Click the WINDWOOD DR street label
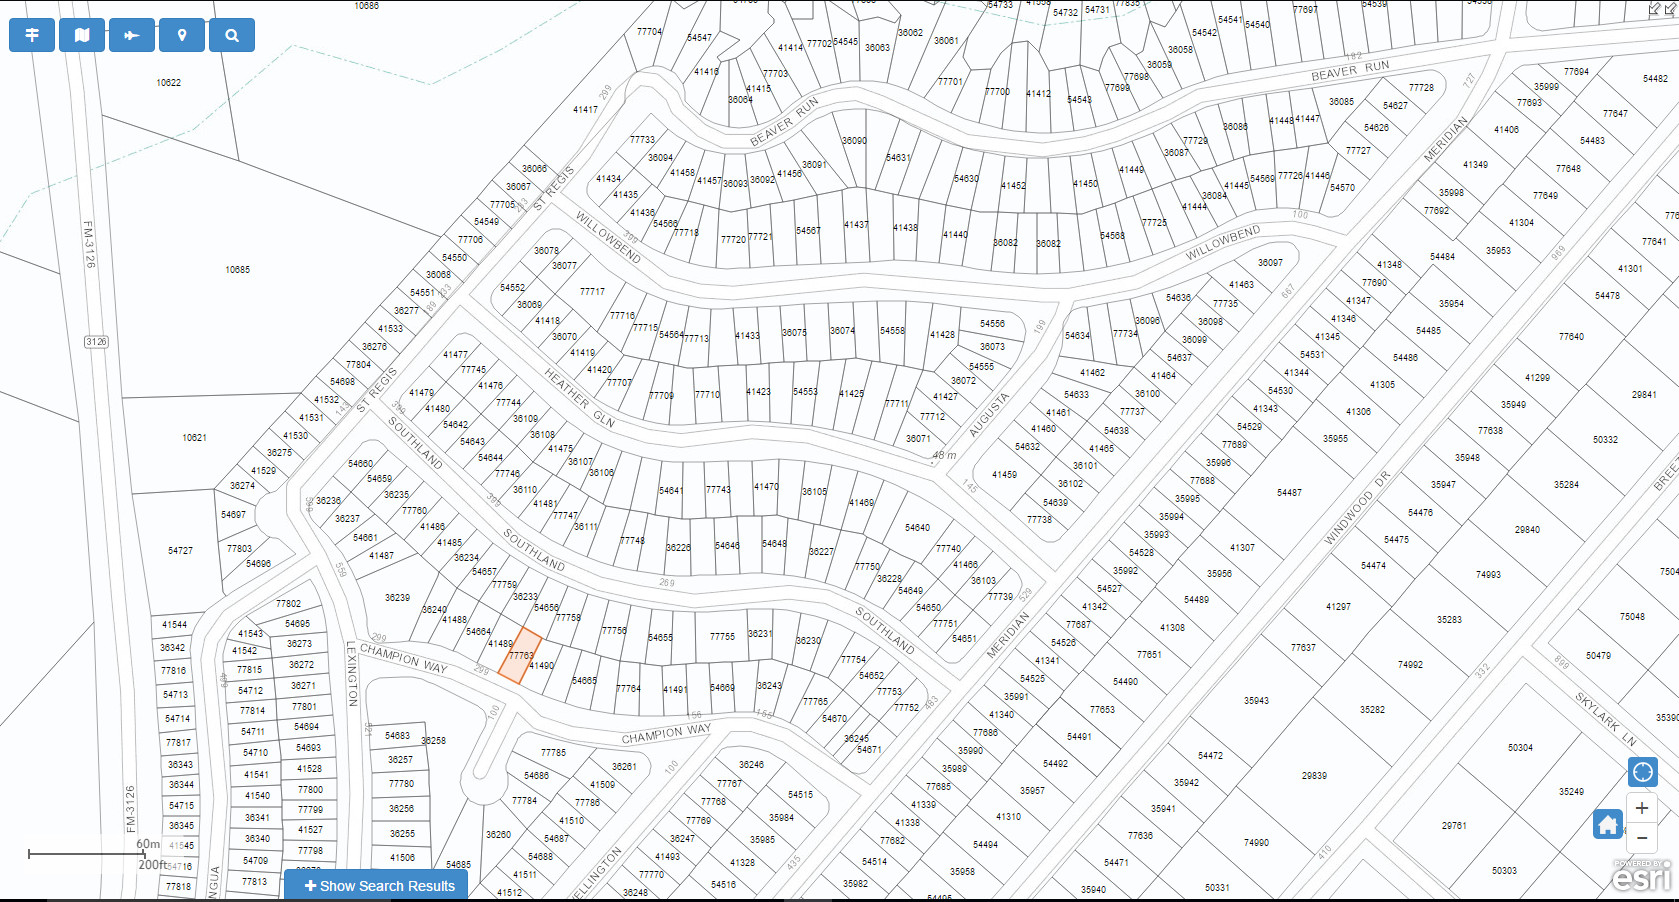This screenshot has width=1679, height=902. coord(1357,507)
